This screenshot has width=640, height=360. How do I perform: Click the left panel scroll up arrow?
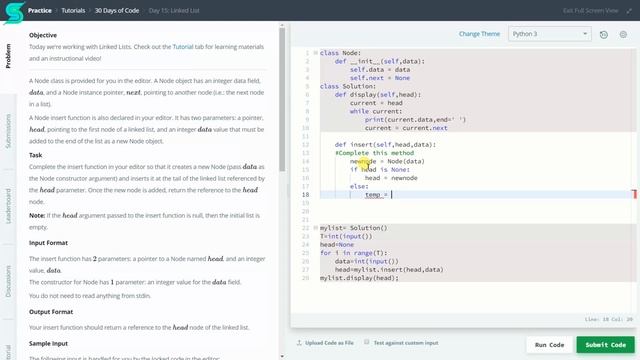coord(282,26)
